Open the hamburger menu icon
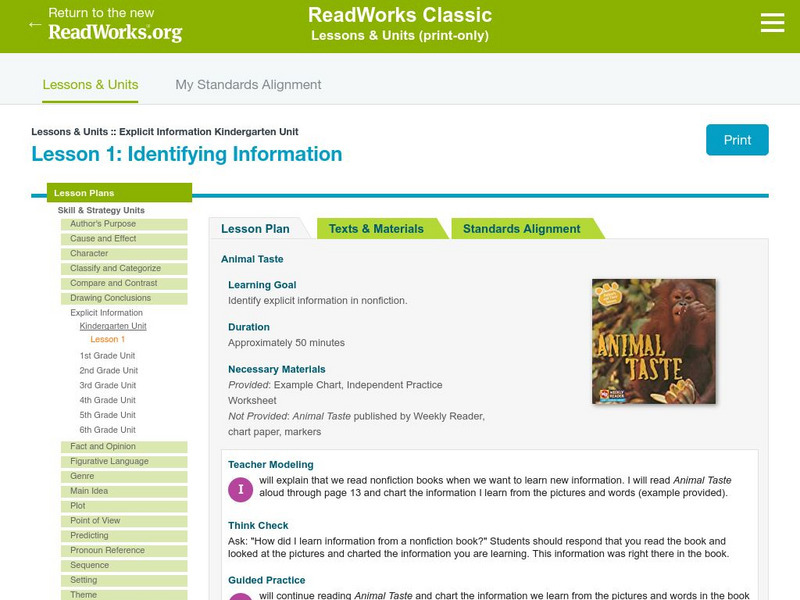800x600 pixels. [772, 23]
